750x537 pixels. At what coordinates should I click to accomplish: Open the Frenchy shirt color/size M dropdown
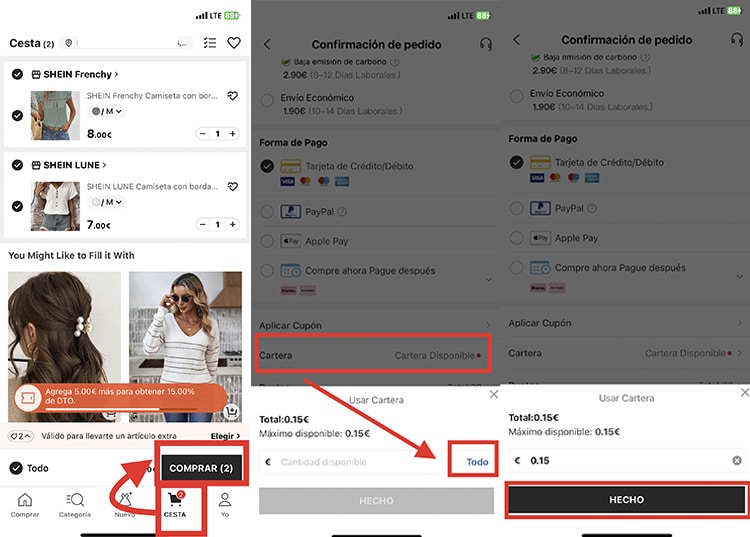(106, 111)
